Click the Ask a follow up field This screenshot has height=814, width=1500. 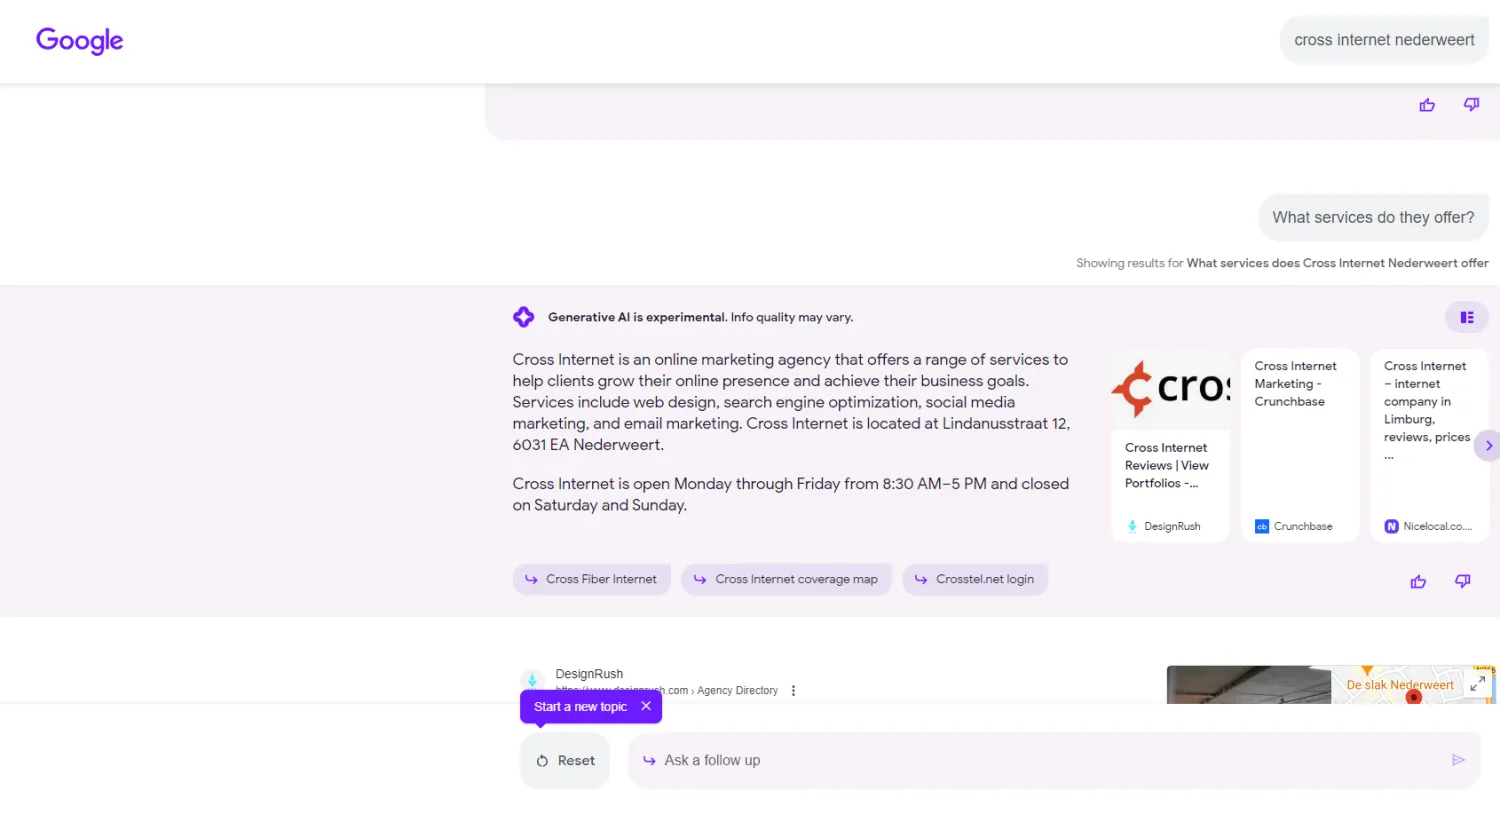[x=1040, y=761]
